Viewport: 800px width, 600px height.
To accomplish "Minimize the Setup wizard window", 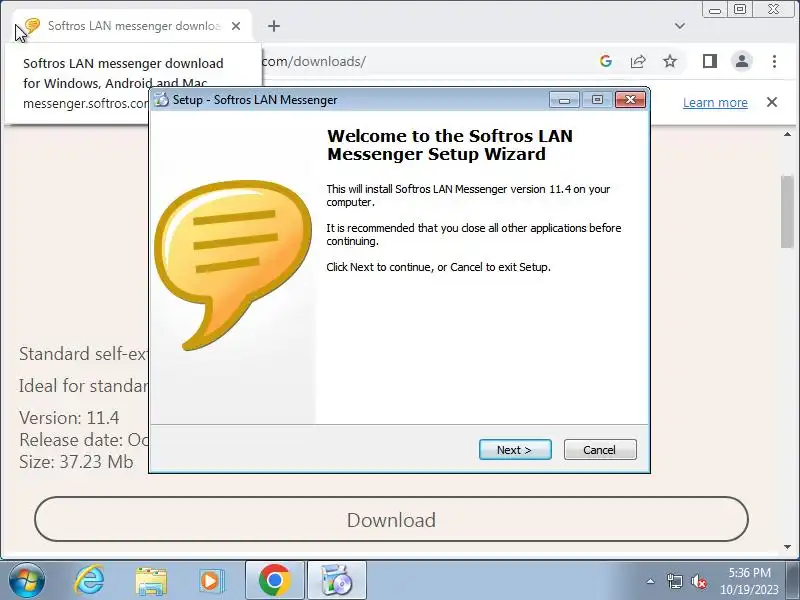I will pyautogui.click(x=564, y=99).
